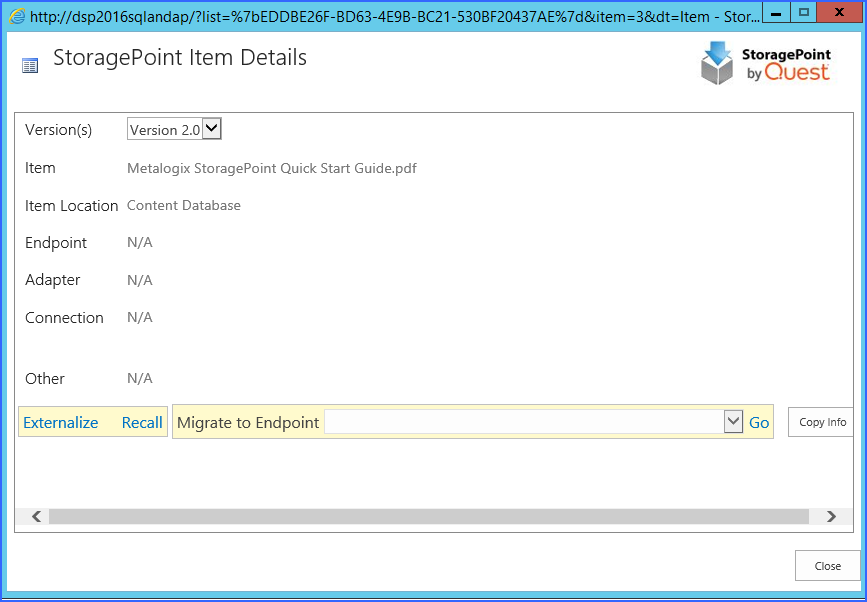The height and width of the screenshot is (602, 867).
Task: Open the Version 2.0 dropdown
Action: (174, 130)
